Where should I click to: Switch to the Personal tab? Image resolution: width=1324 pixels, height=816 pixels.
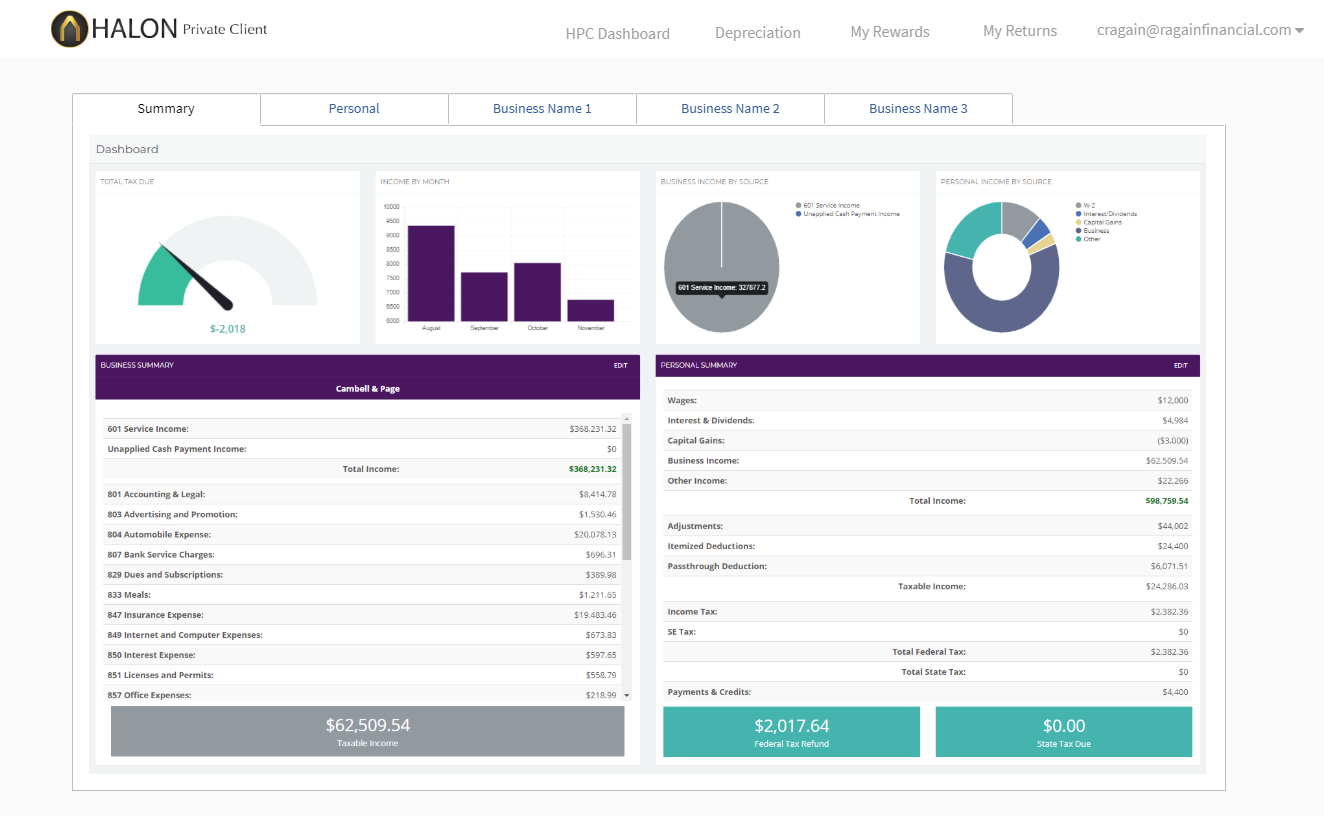[x=354, y=109]
